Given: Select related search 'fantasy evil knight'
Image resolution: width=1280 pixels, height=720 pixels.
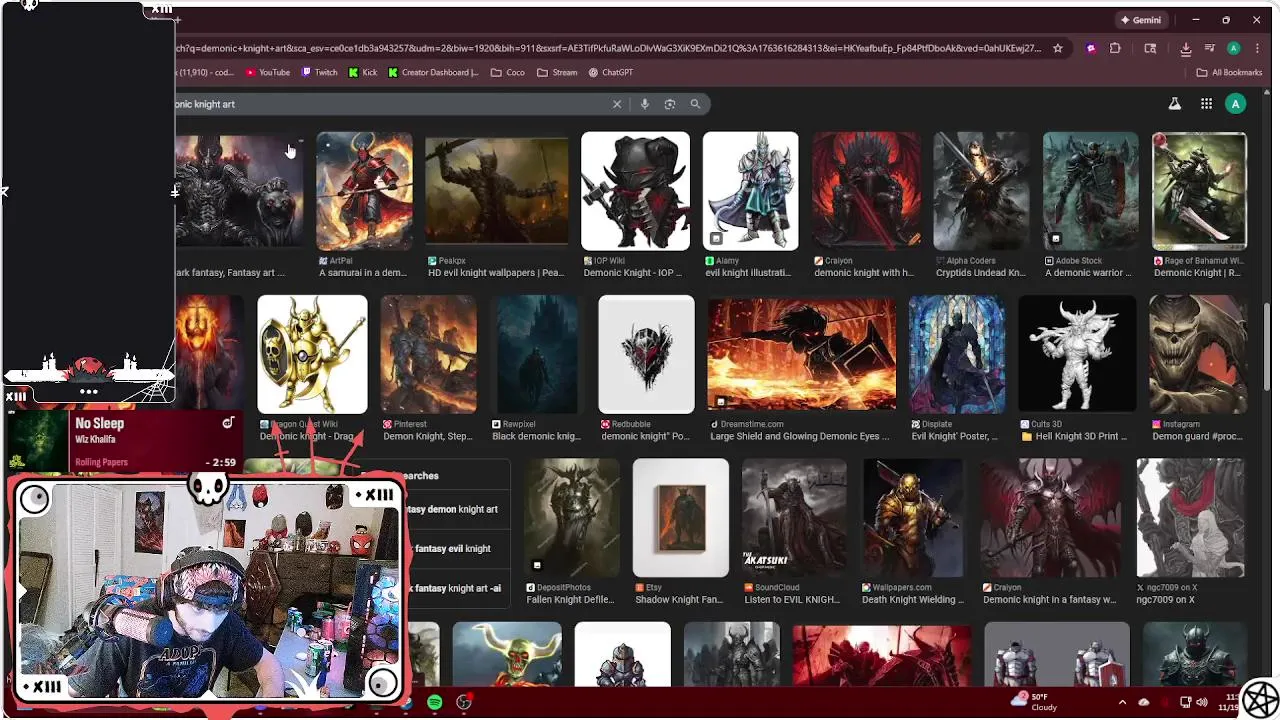Looking at the screenshot, I should [x=456, y=548].
